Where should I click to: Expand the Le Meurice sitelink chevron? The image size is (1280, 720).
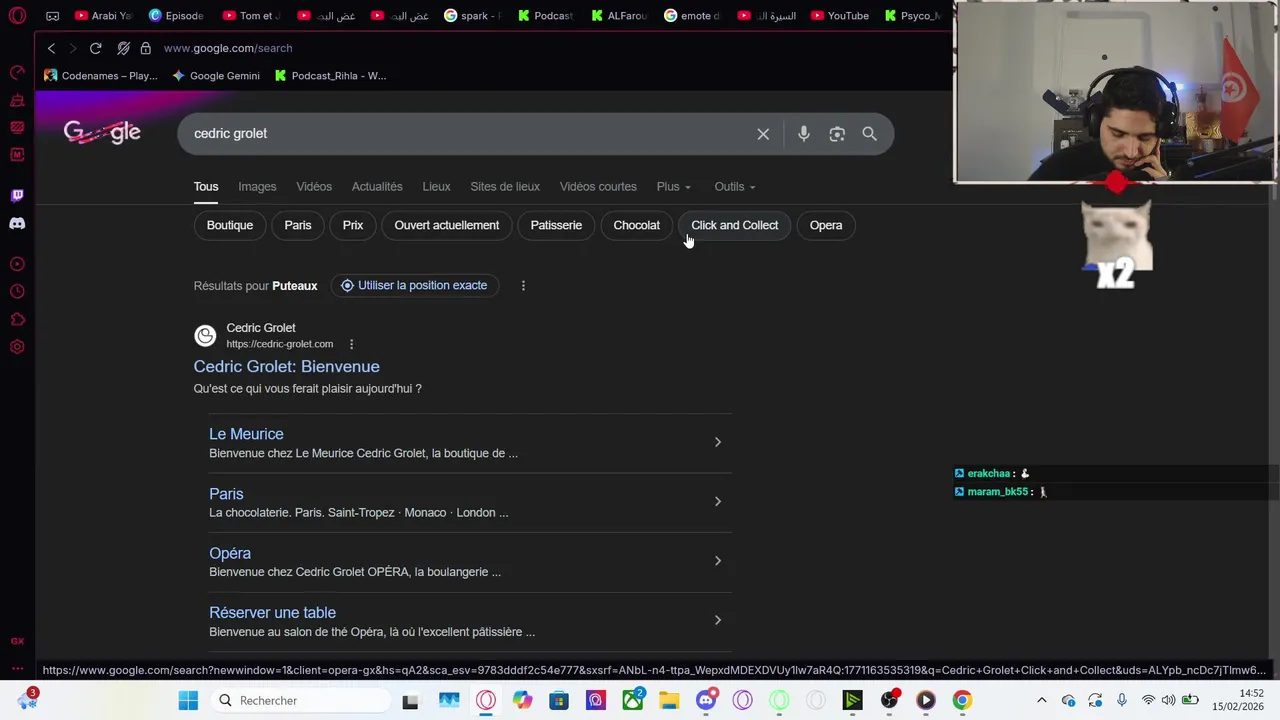tap(717, 442)
